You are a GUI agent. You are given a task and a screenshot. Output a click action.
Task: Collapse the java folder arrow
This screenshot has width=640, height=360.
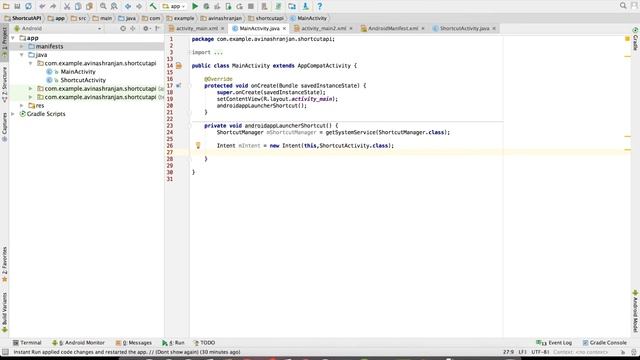pos(22,55)
